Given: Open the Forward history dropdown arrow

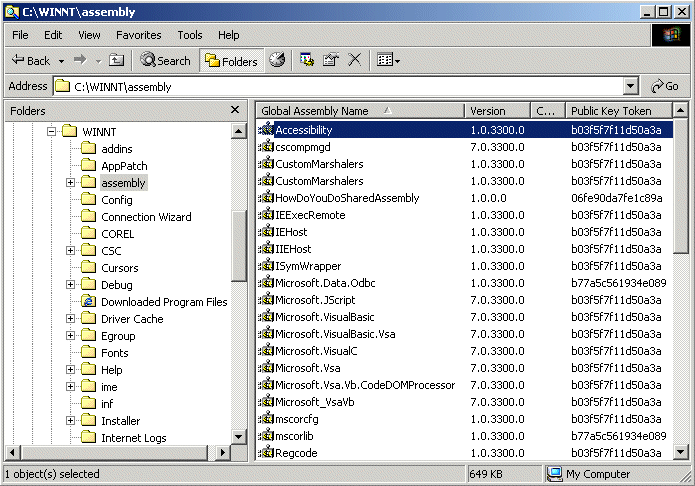Looking at the screenshot, I should [98, 61].
